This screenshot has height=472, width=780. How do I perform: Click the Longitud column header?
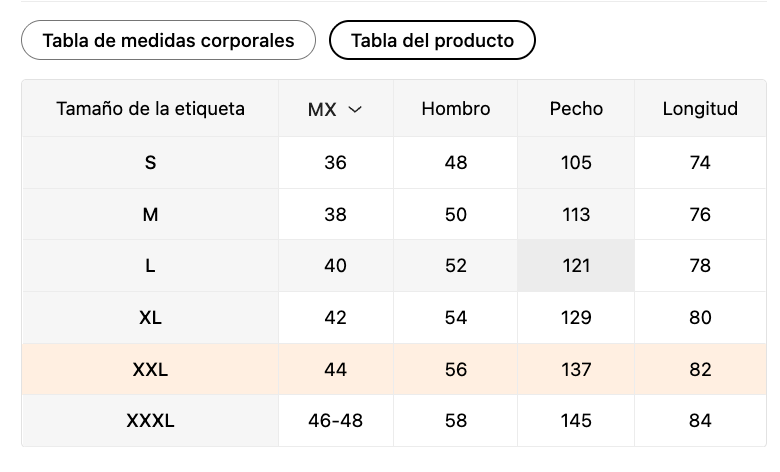(700, 109)
